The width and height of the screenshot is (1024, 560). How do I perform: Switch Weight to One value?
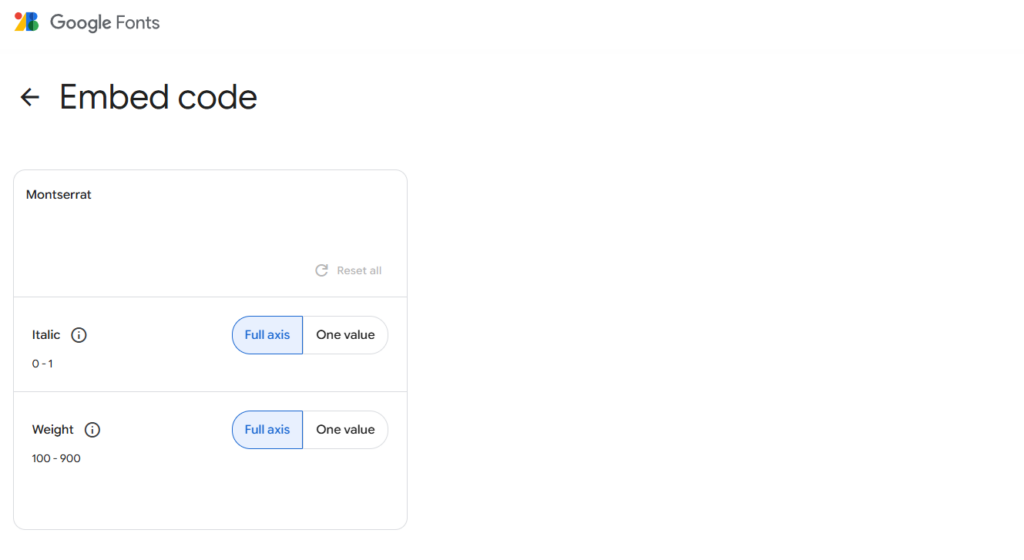[345, 430]
